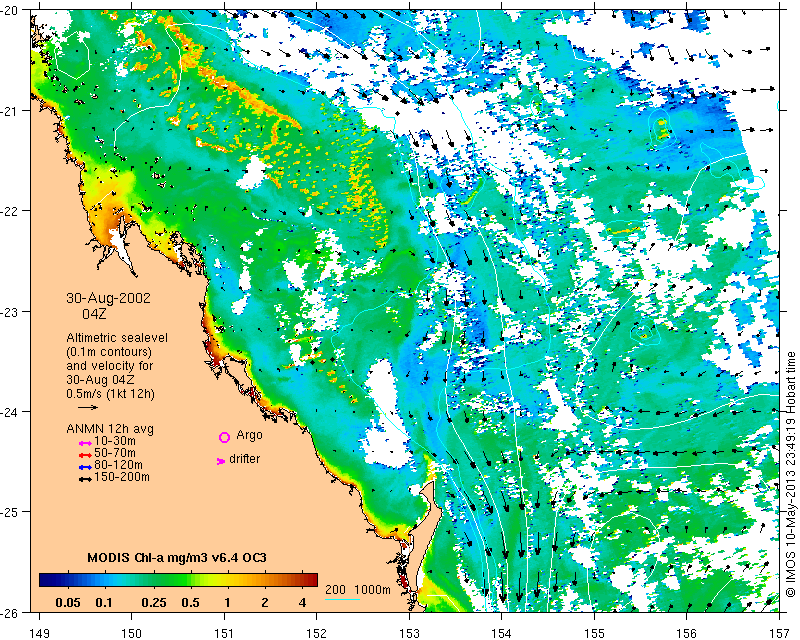Click the '150-200m' depth label
800x640 pixels.
point(122,477)
